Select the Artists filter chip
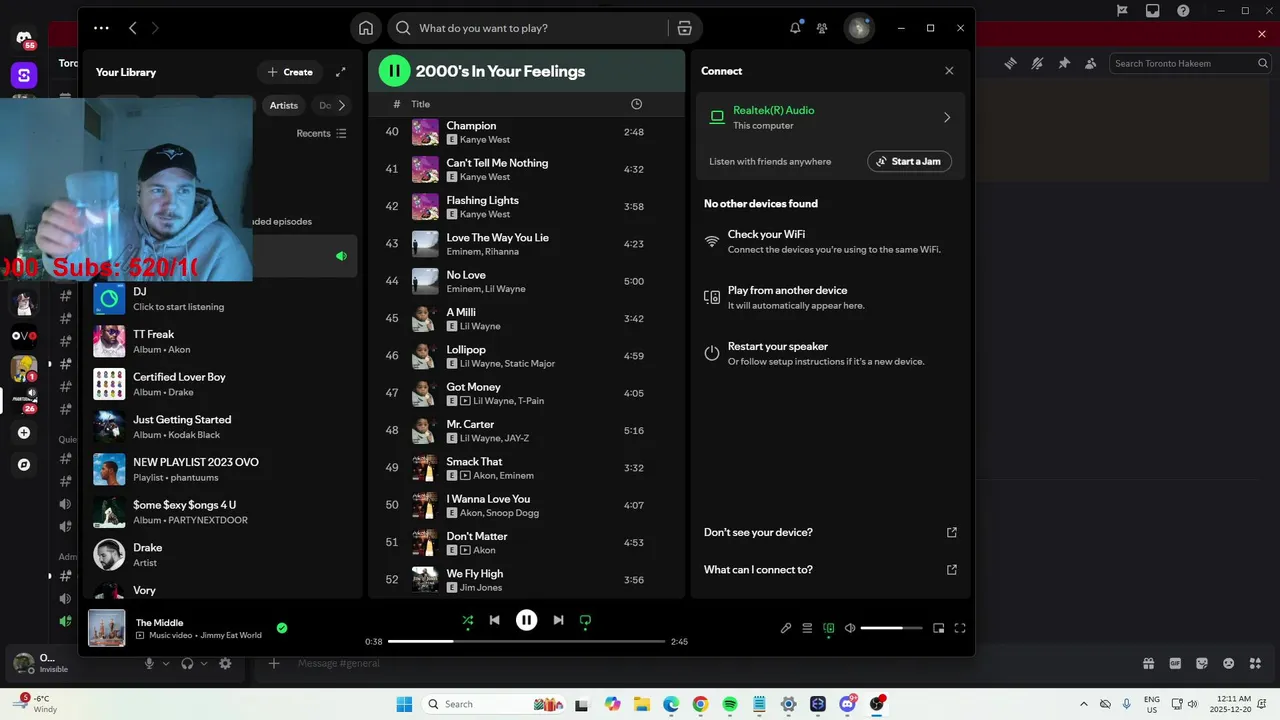1280x720 pixels. [283, 105]
